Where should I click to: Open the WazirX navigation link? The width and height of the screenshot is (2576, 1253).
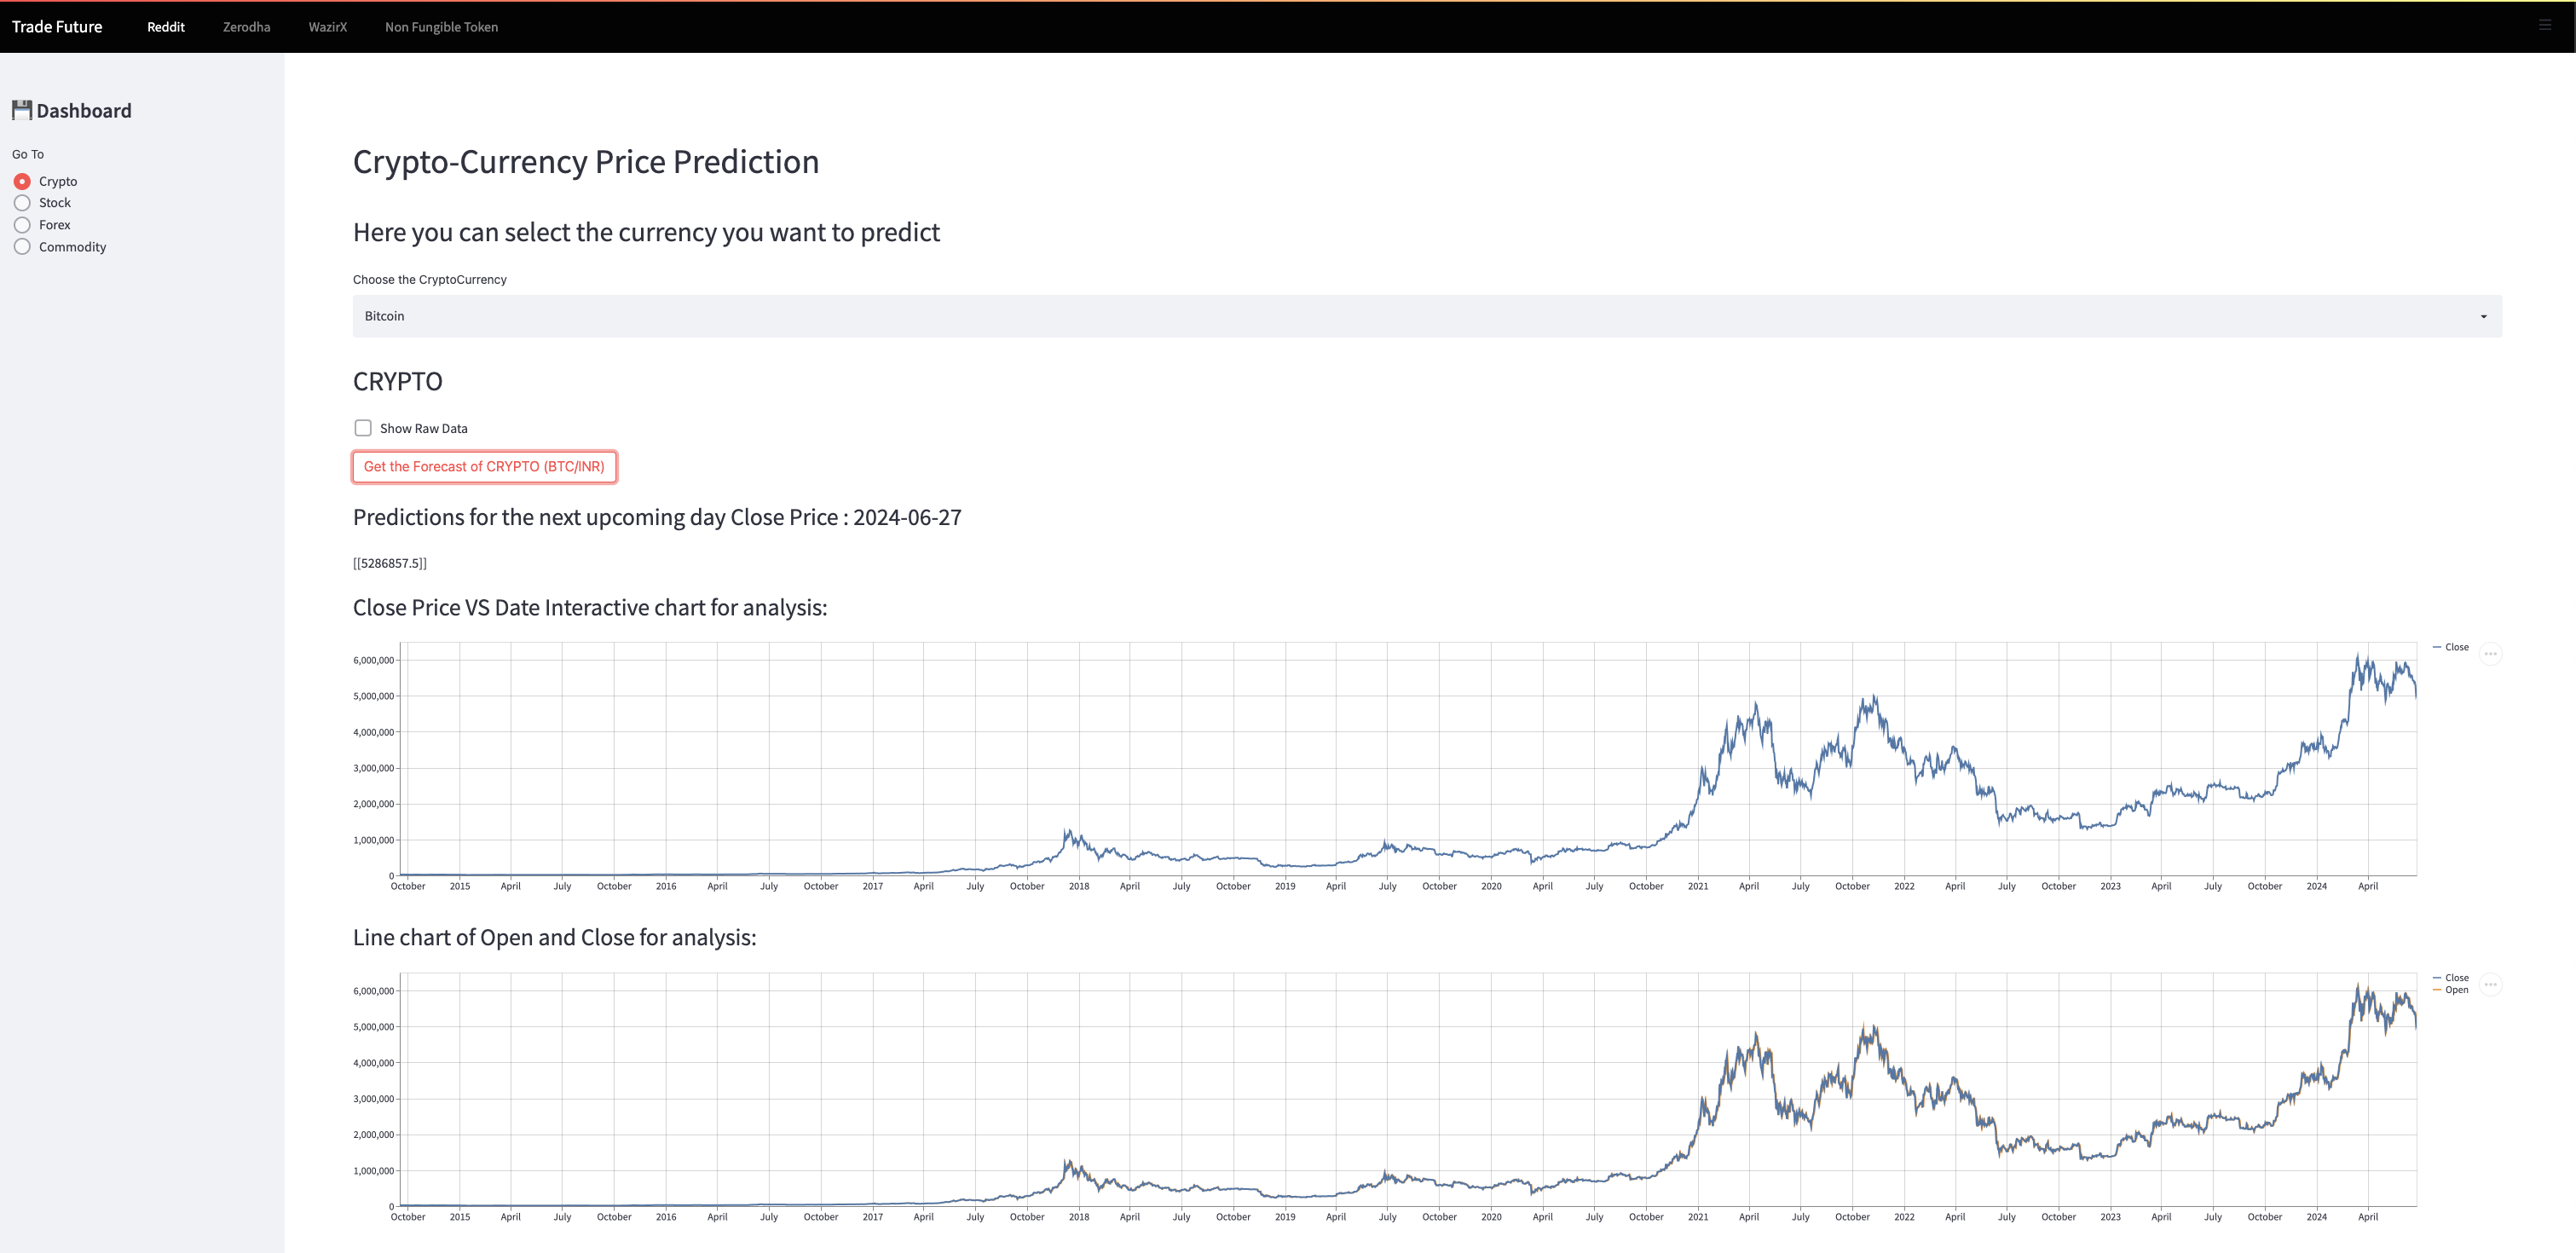pyautogui.click(x=327, y=27)
